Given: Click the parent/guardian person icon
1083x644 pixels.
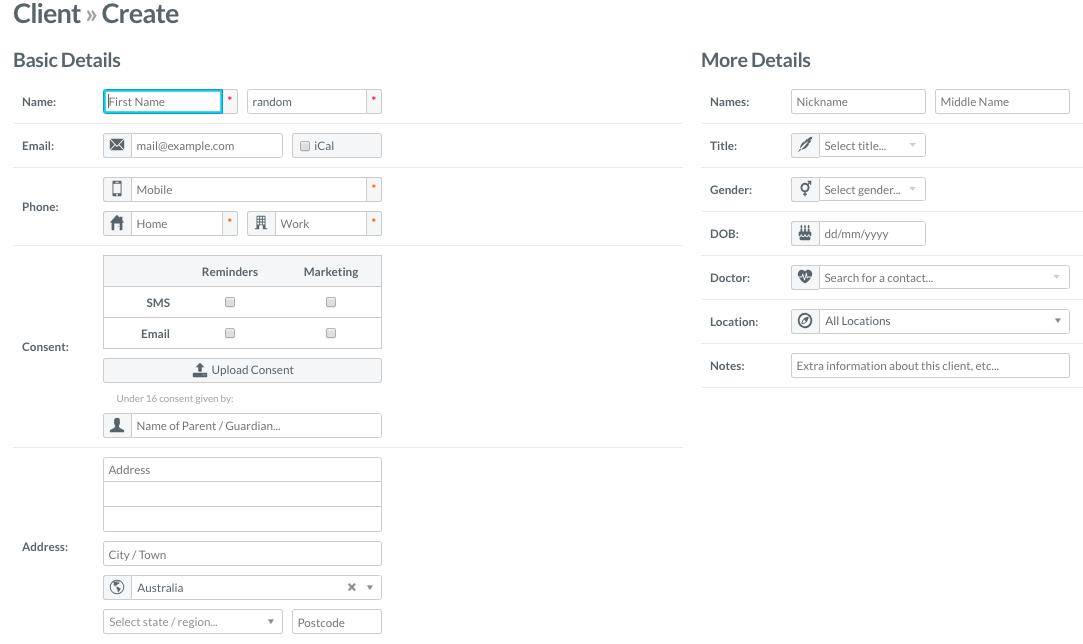Looking at the screenshot, I should point(117,426).
